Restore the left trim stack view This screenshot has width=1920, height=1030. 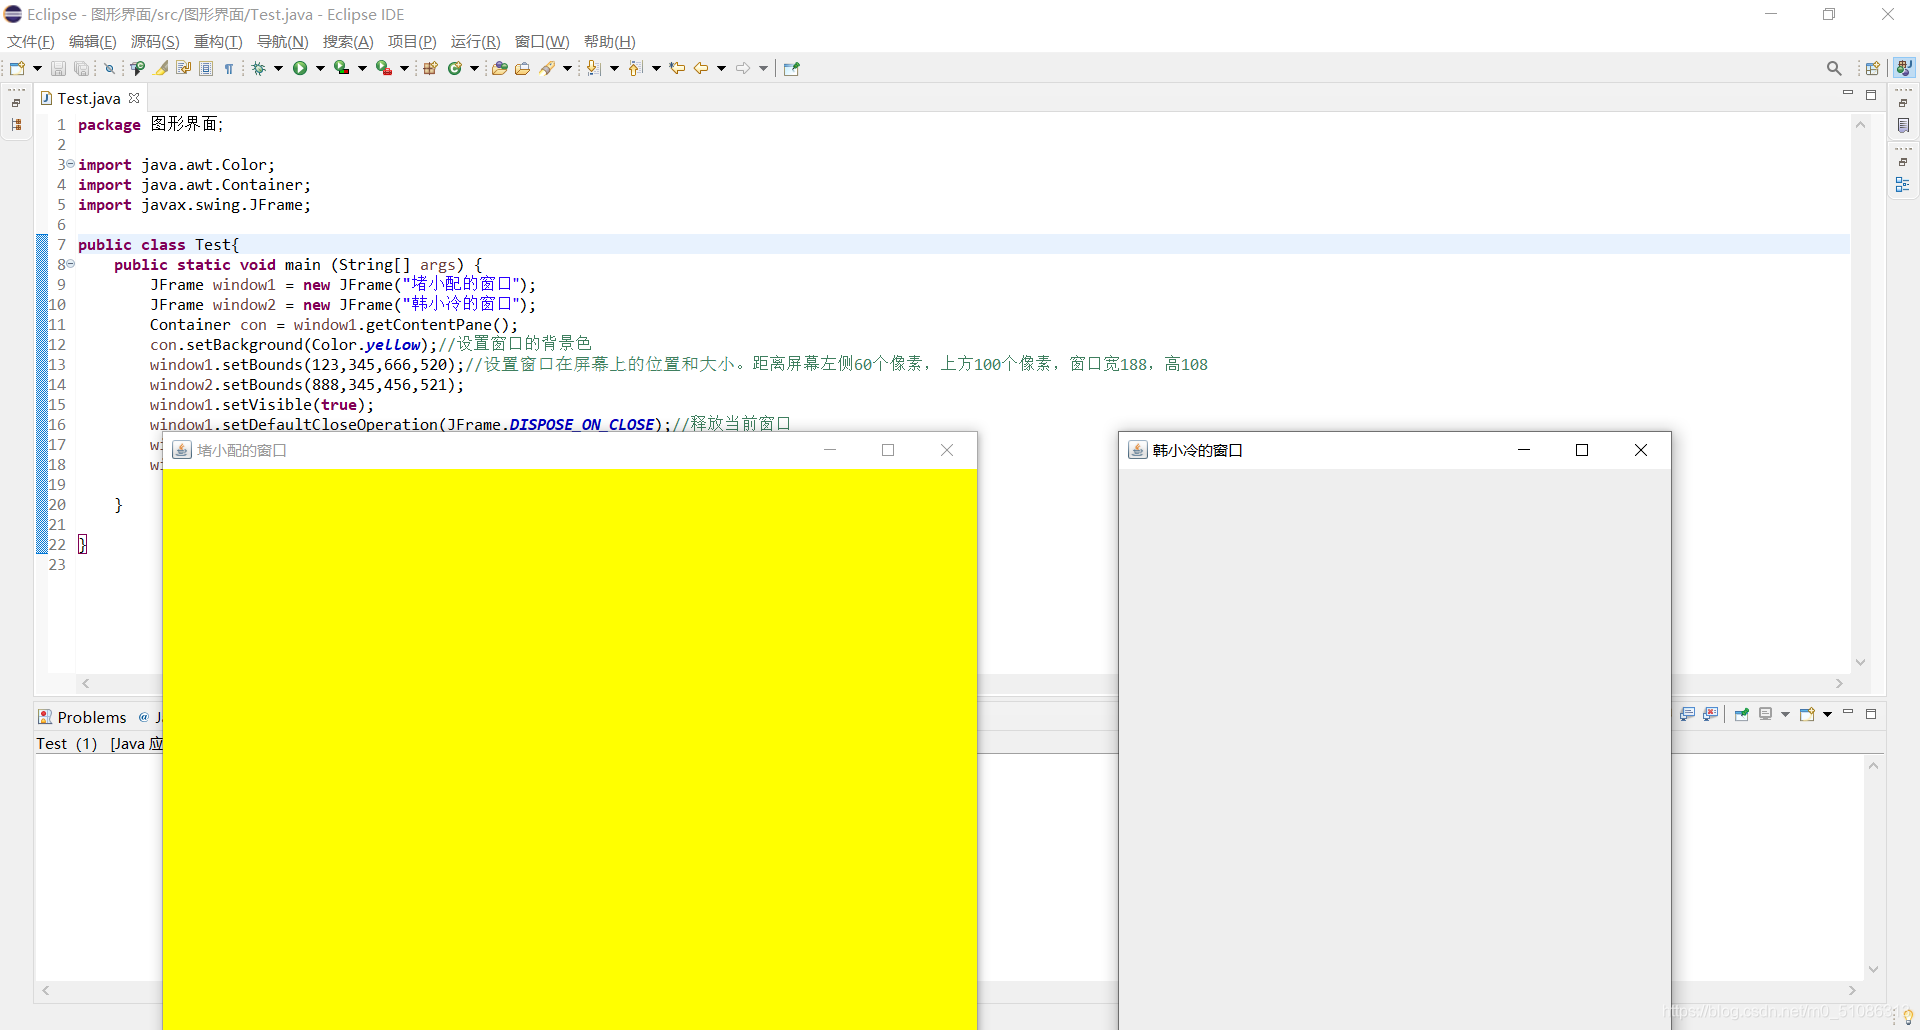[x=16, y=103]
